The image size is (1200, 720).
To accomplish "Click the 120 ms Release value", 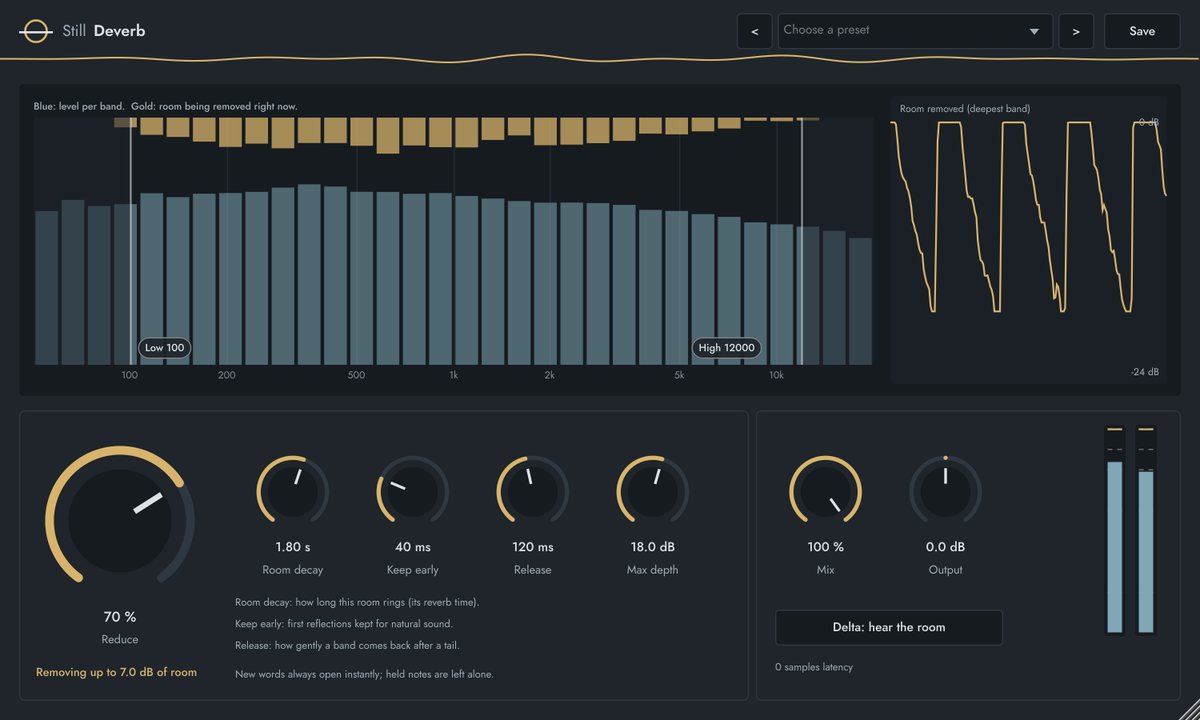I will [533, 547].
